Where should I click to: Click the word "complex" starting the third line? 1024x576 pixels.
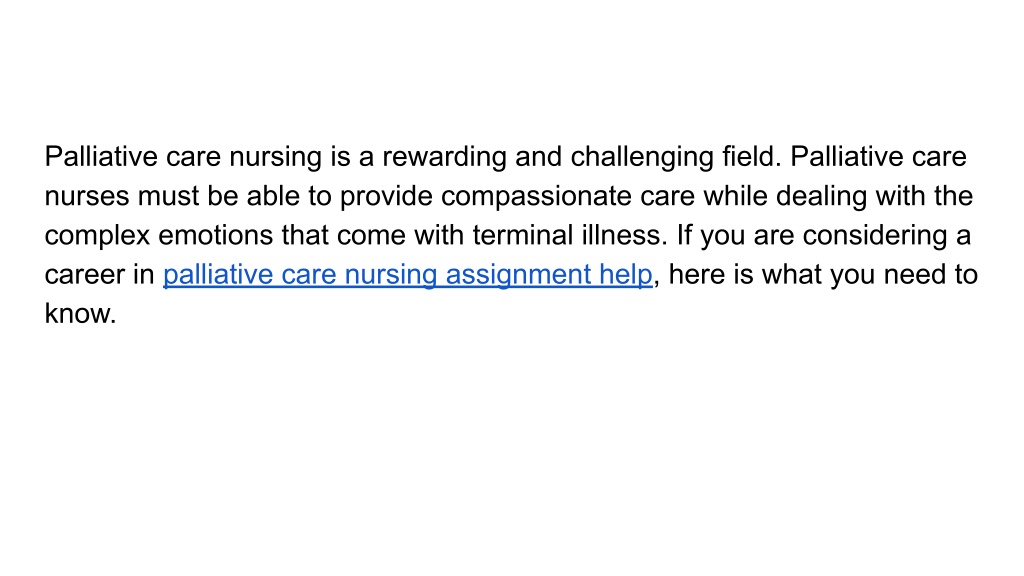point(97,236)
